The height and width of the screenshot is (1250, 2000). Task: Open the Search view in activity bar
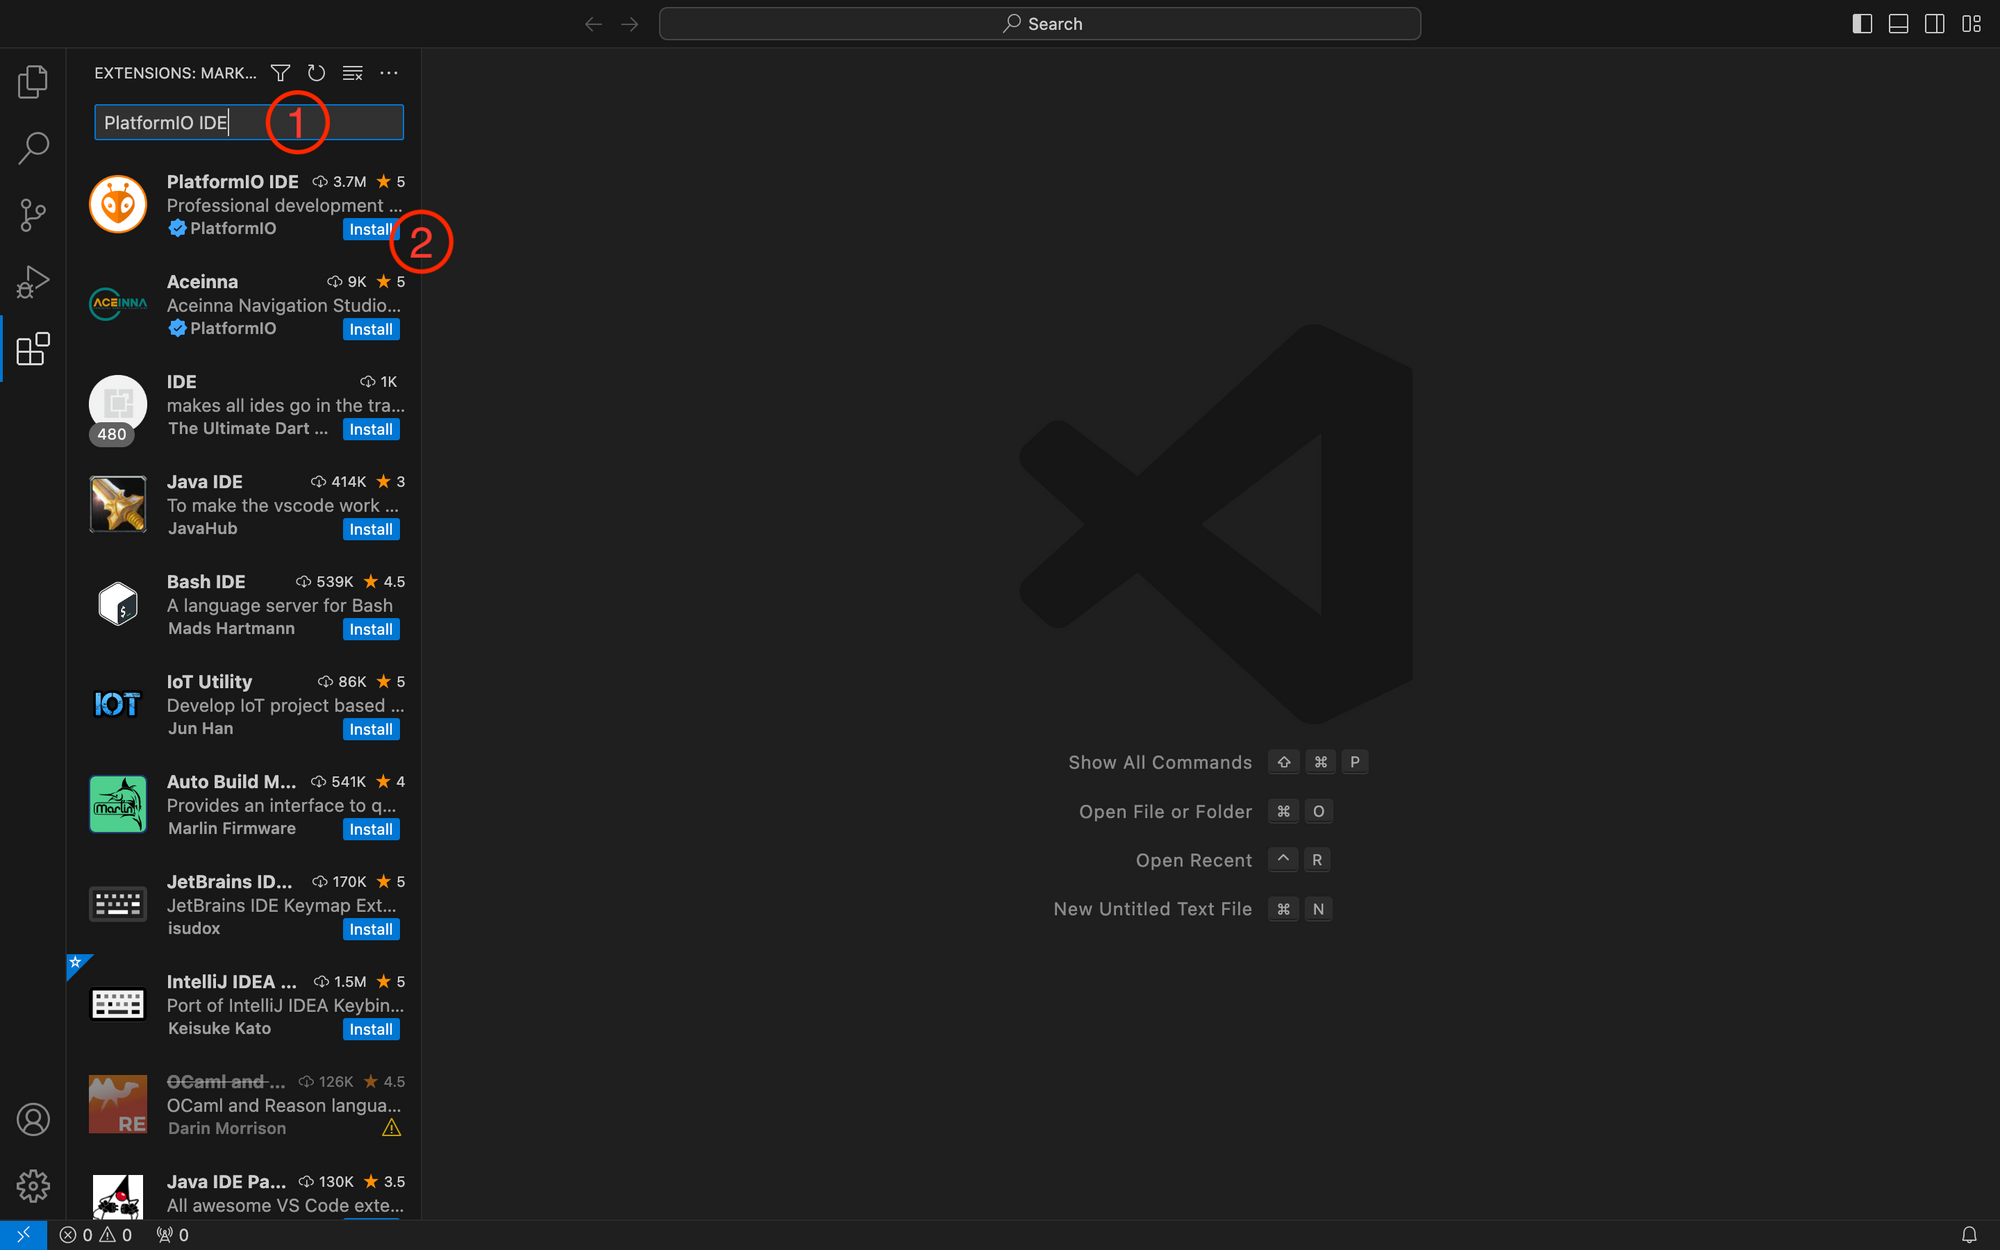pos(33,148)
